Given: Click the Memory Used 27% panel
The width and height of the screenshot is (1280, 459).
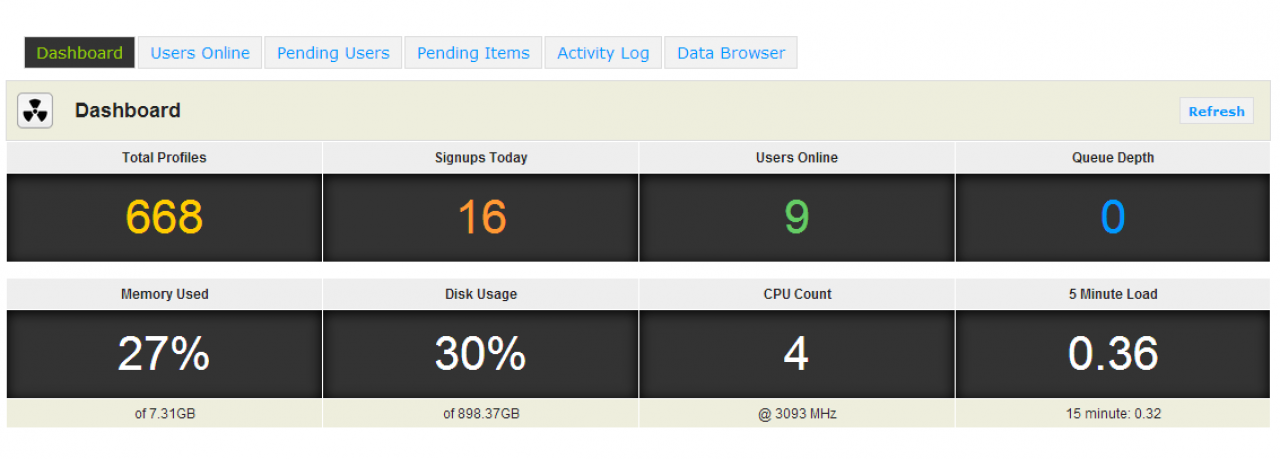Looking at the screenshot, I should tap(164, 354).
